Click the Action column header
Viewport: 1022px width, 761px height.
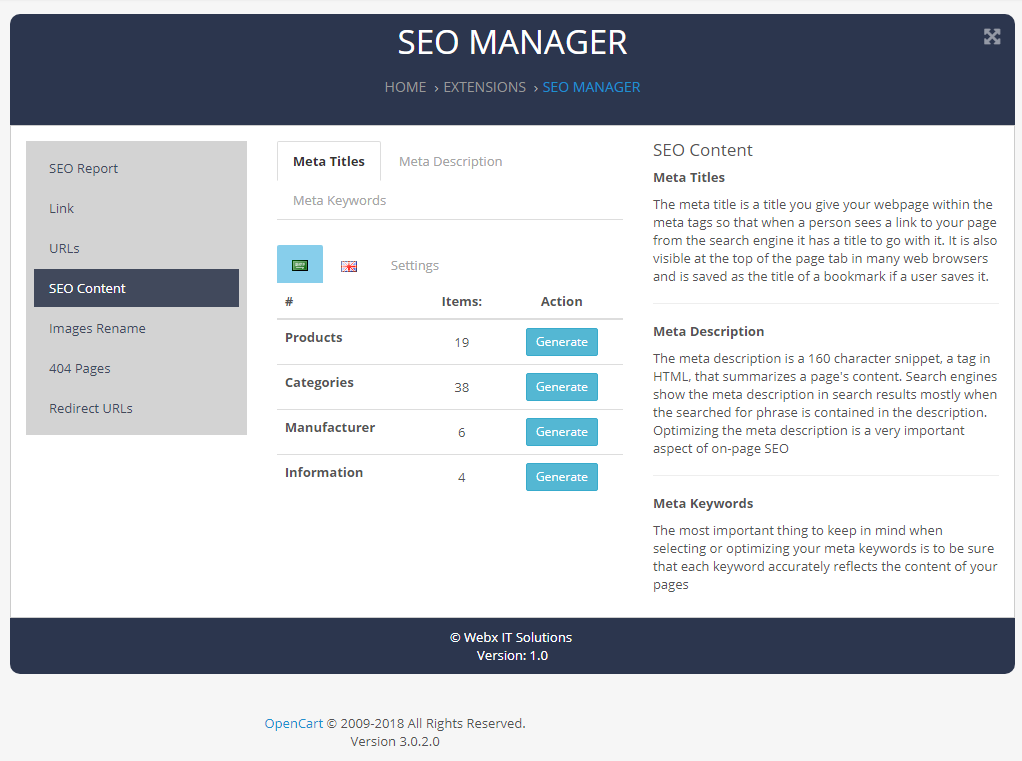point(561,302)
